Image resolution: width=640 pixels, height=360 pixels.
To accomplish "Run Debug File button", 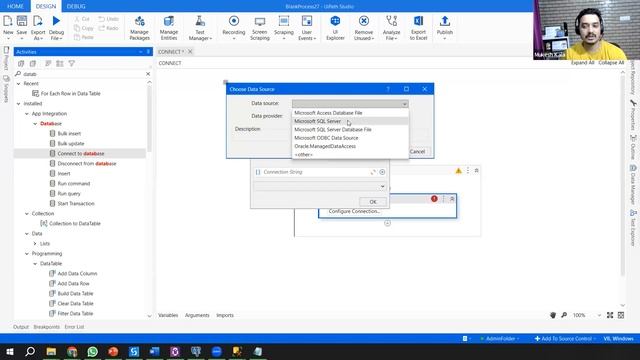I will pyautogui.click(x=56, y=27).
